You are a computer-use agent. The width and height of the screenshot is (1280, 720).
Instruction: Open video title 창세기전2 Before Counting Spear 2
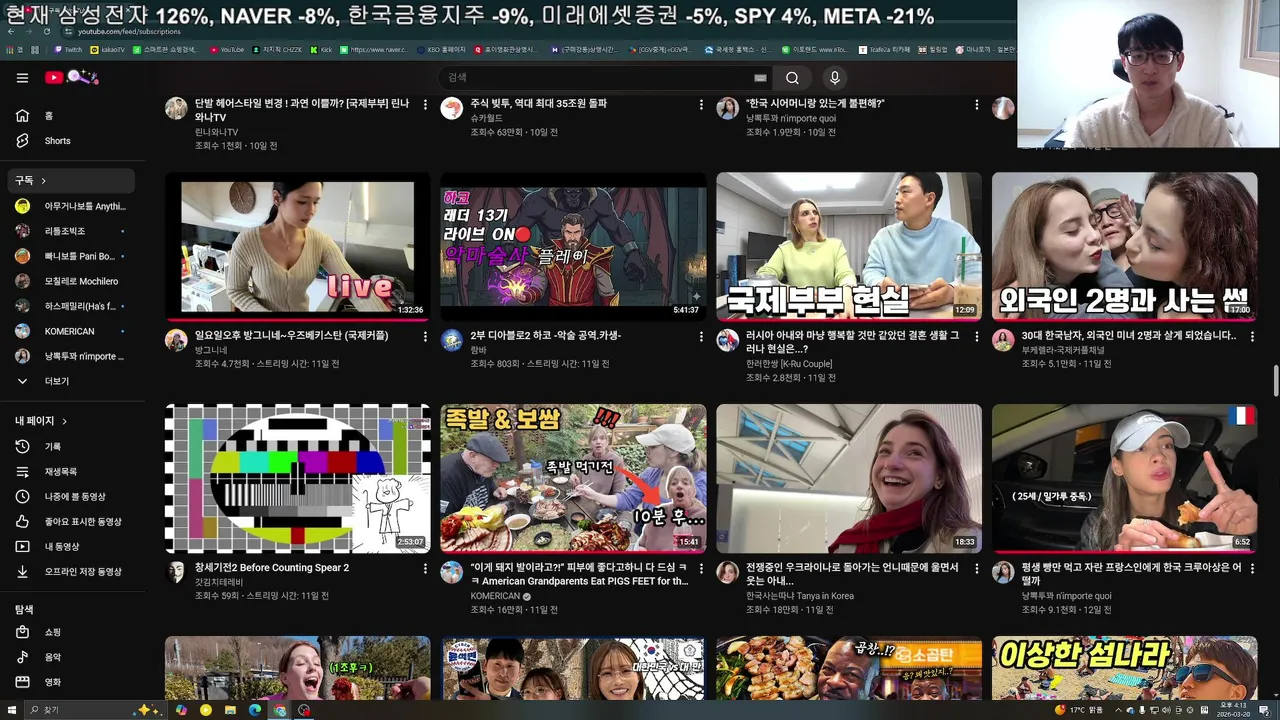coord(272,568)
